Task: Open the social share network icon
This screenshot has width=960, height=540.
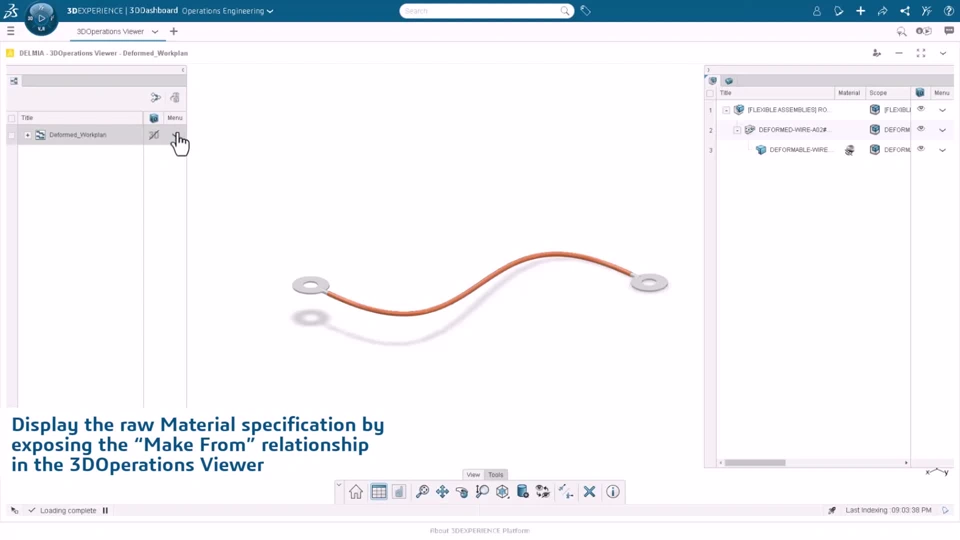Action: [905, 11]
